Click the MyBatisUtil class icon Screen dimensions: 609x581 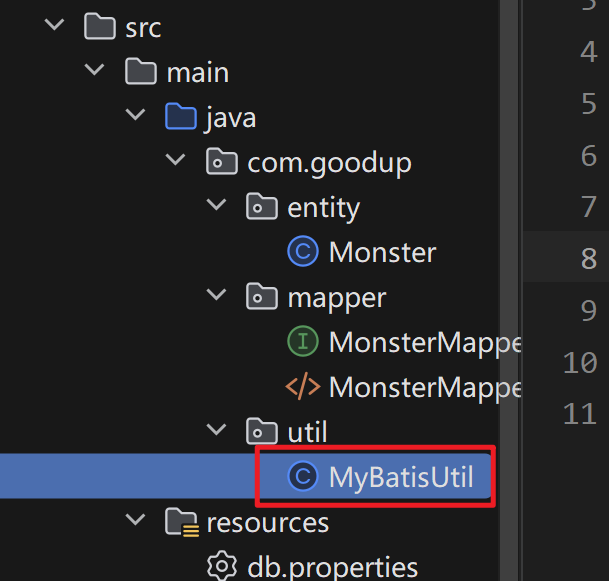point(302,476)
